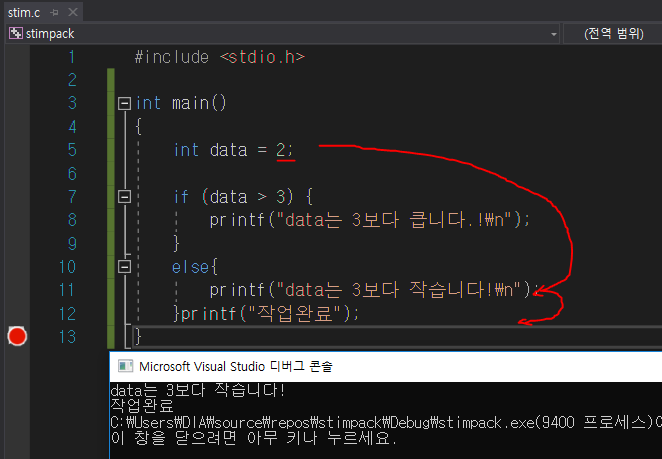This screenshot has height=459, width=662.
Task: Click line number 10
Action: (x=68, y=267)
